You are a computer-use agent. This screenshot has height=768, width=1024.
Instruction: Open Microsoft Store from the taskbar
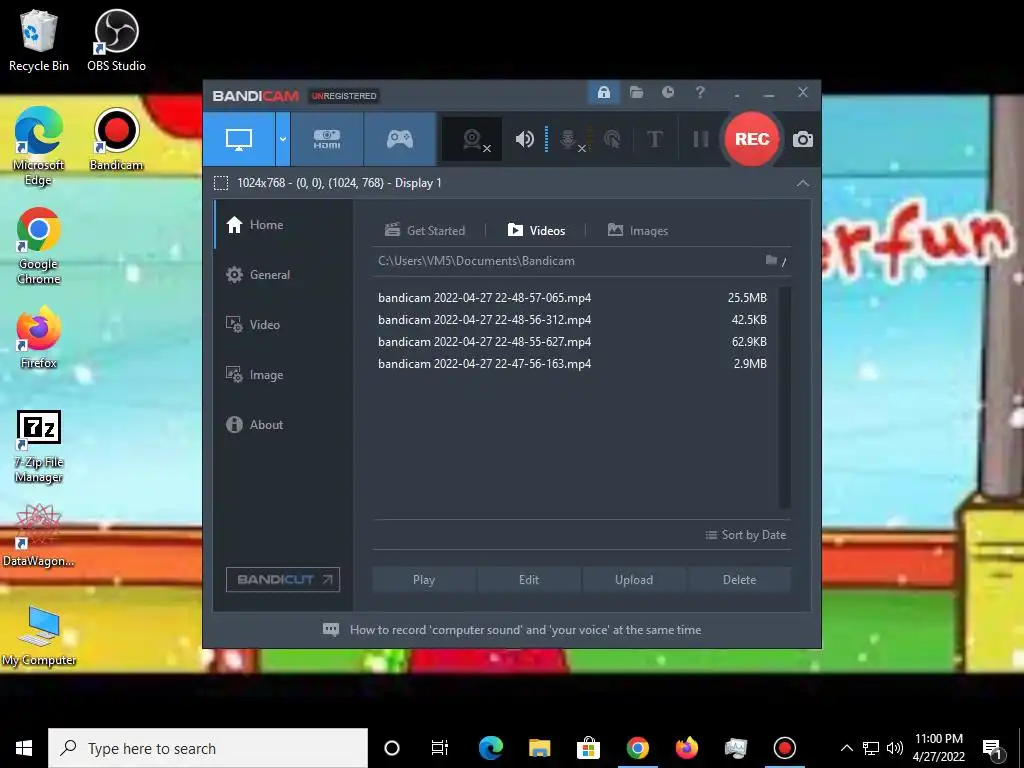(588, 748)
